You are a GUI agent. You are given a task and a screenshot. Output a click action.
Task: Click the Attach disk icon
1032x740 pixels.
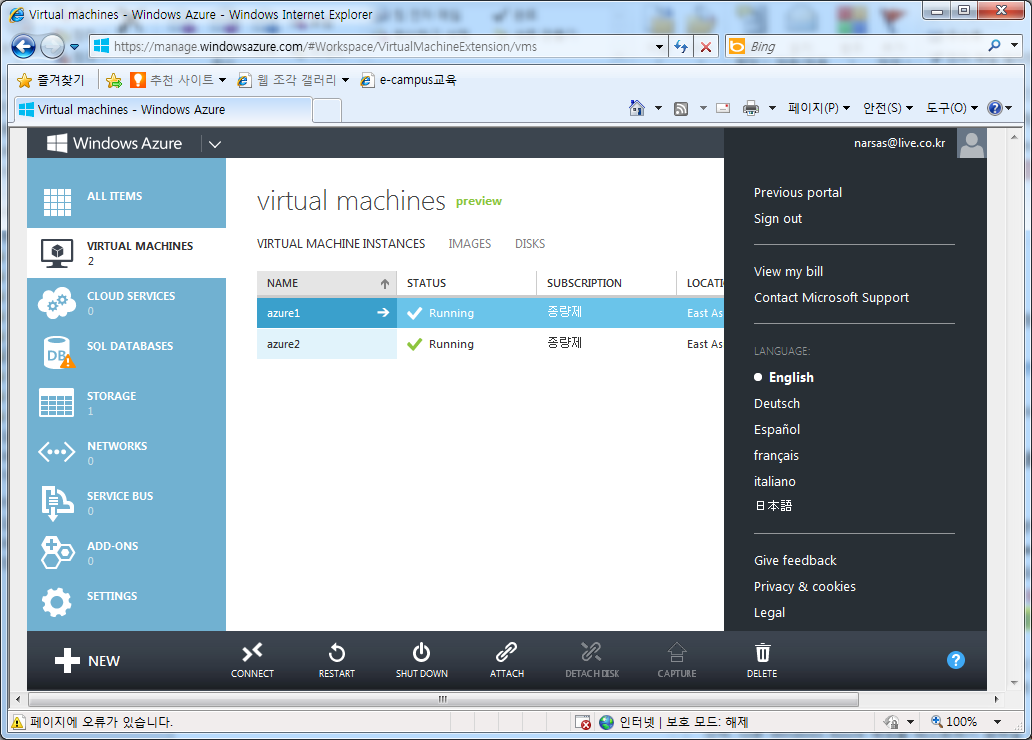[506, 652]
